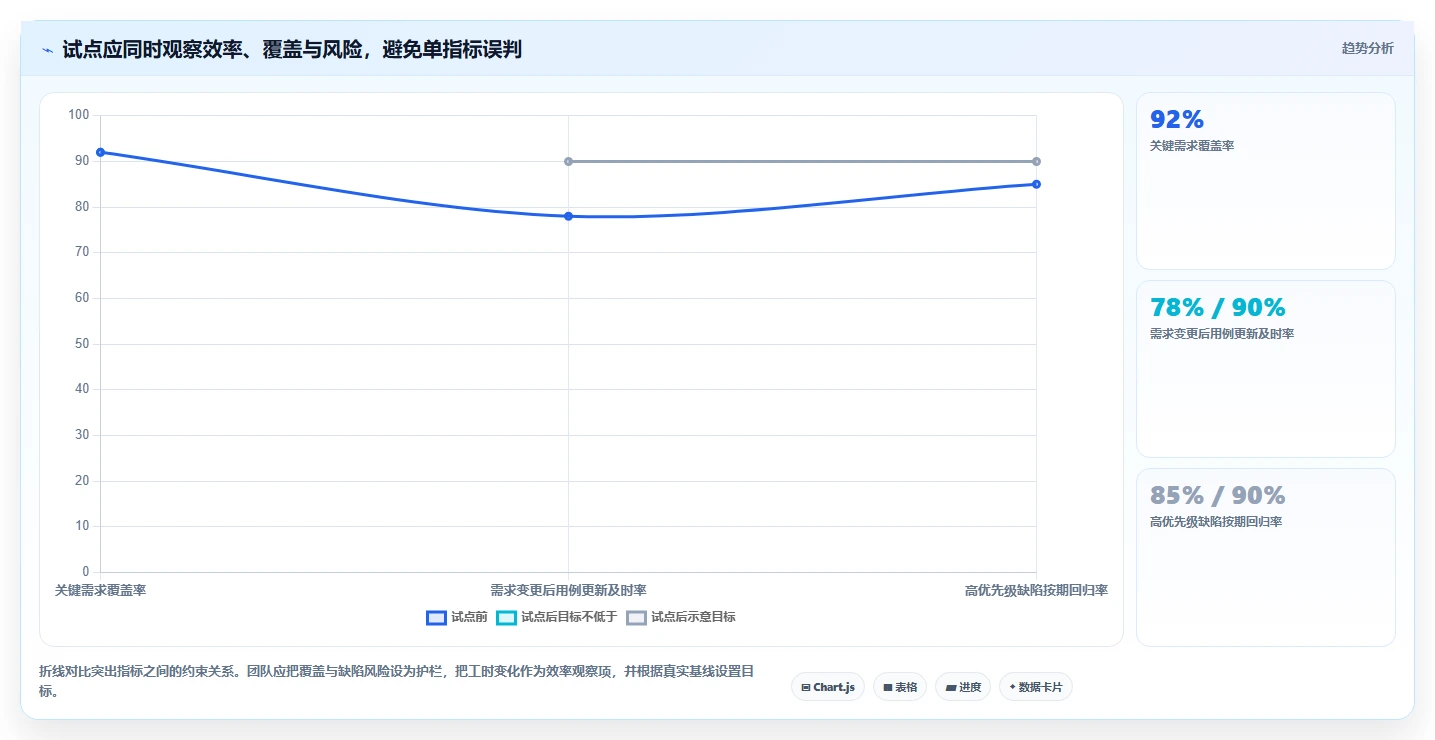The height and width of the screenshot is (740, 1435).
Task: Select the Chart.js chip
Action: [x=828, y=687]
